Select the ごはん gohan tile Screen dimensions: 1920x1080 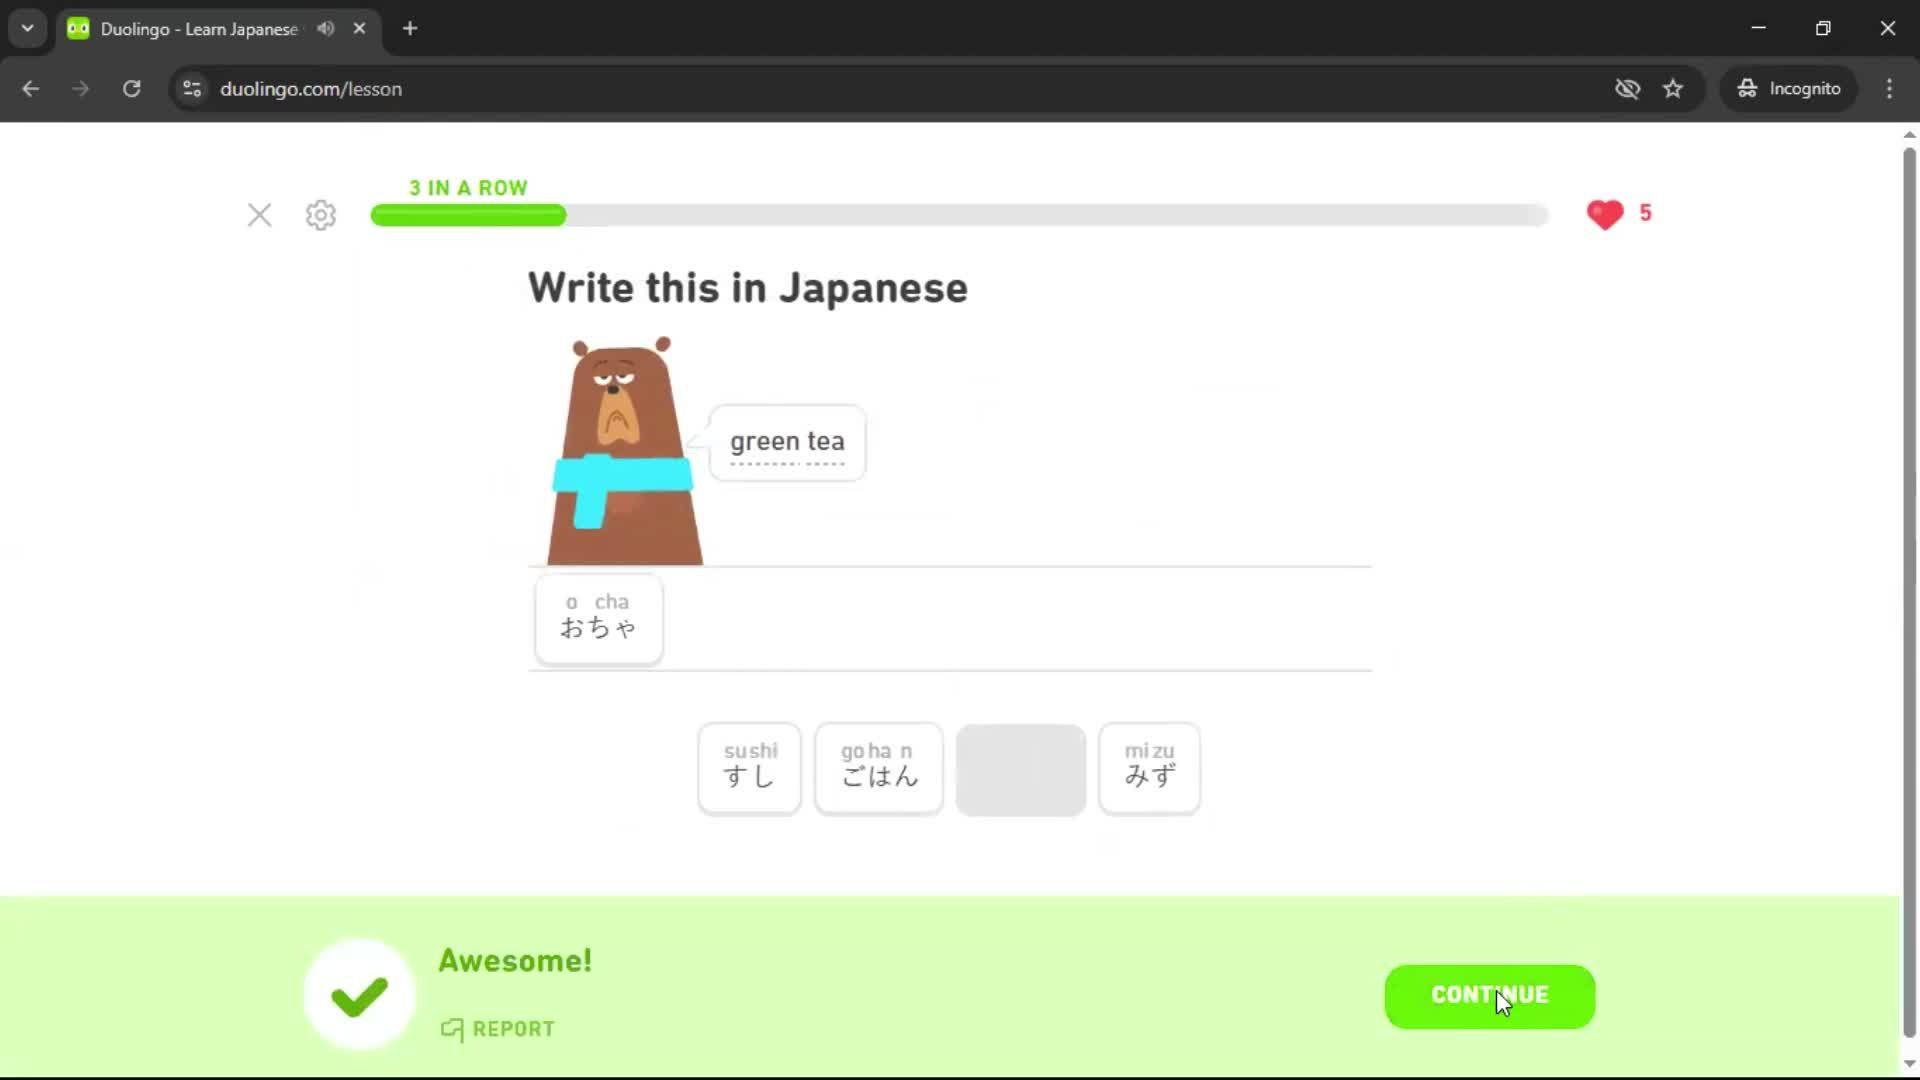pos(878,768)
